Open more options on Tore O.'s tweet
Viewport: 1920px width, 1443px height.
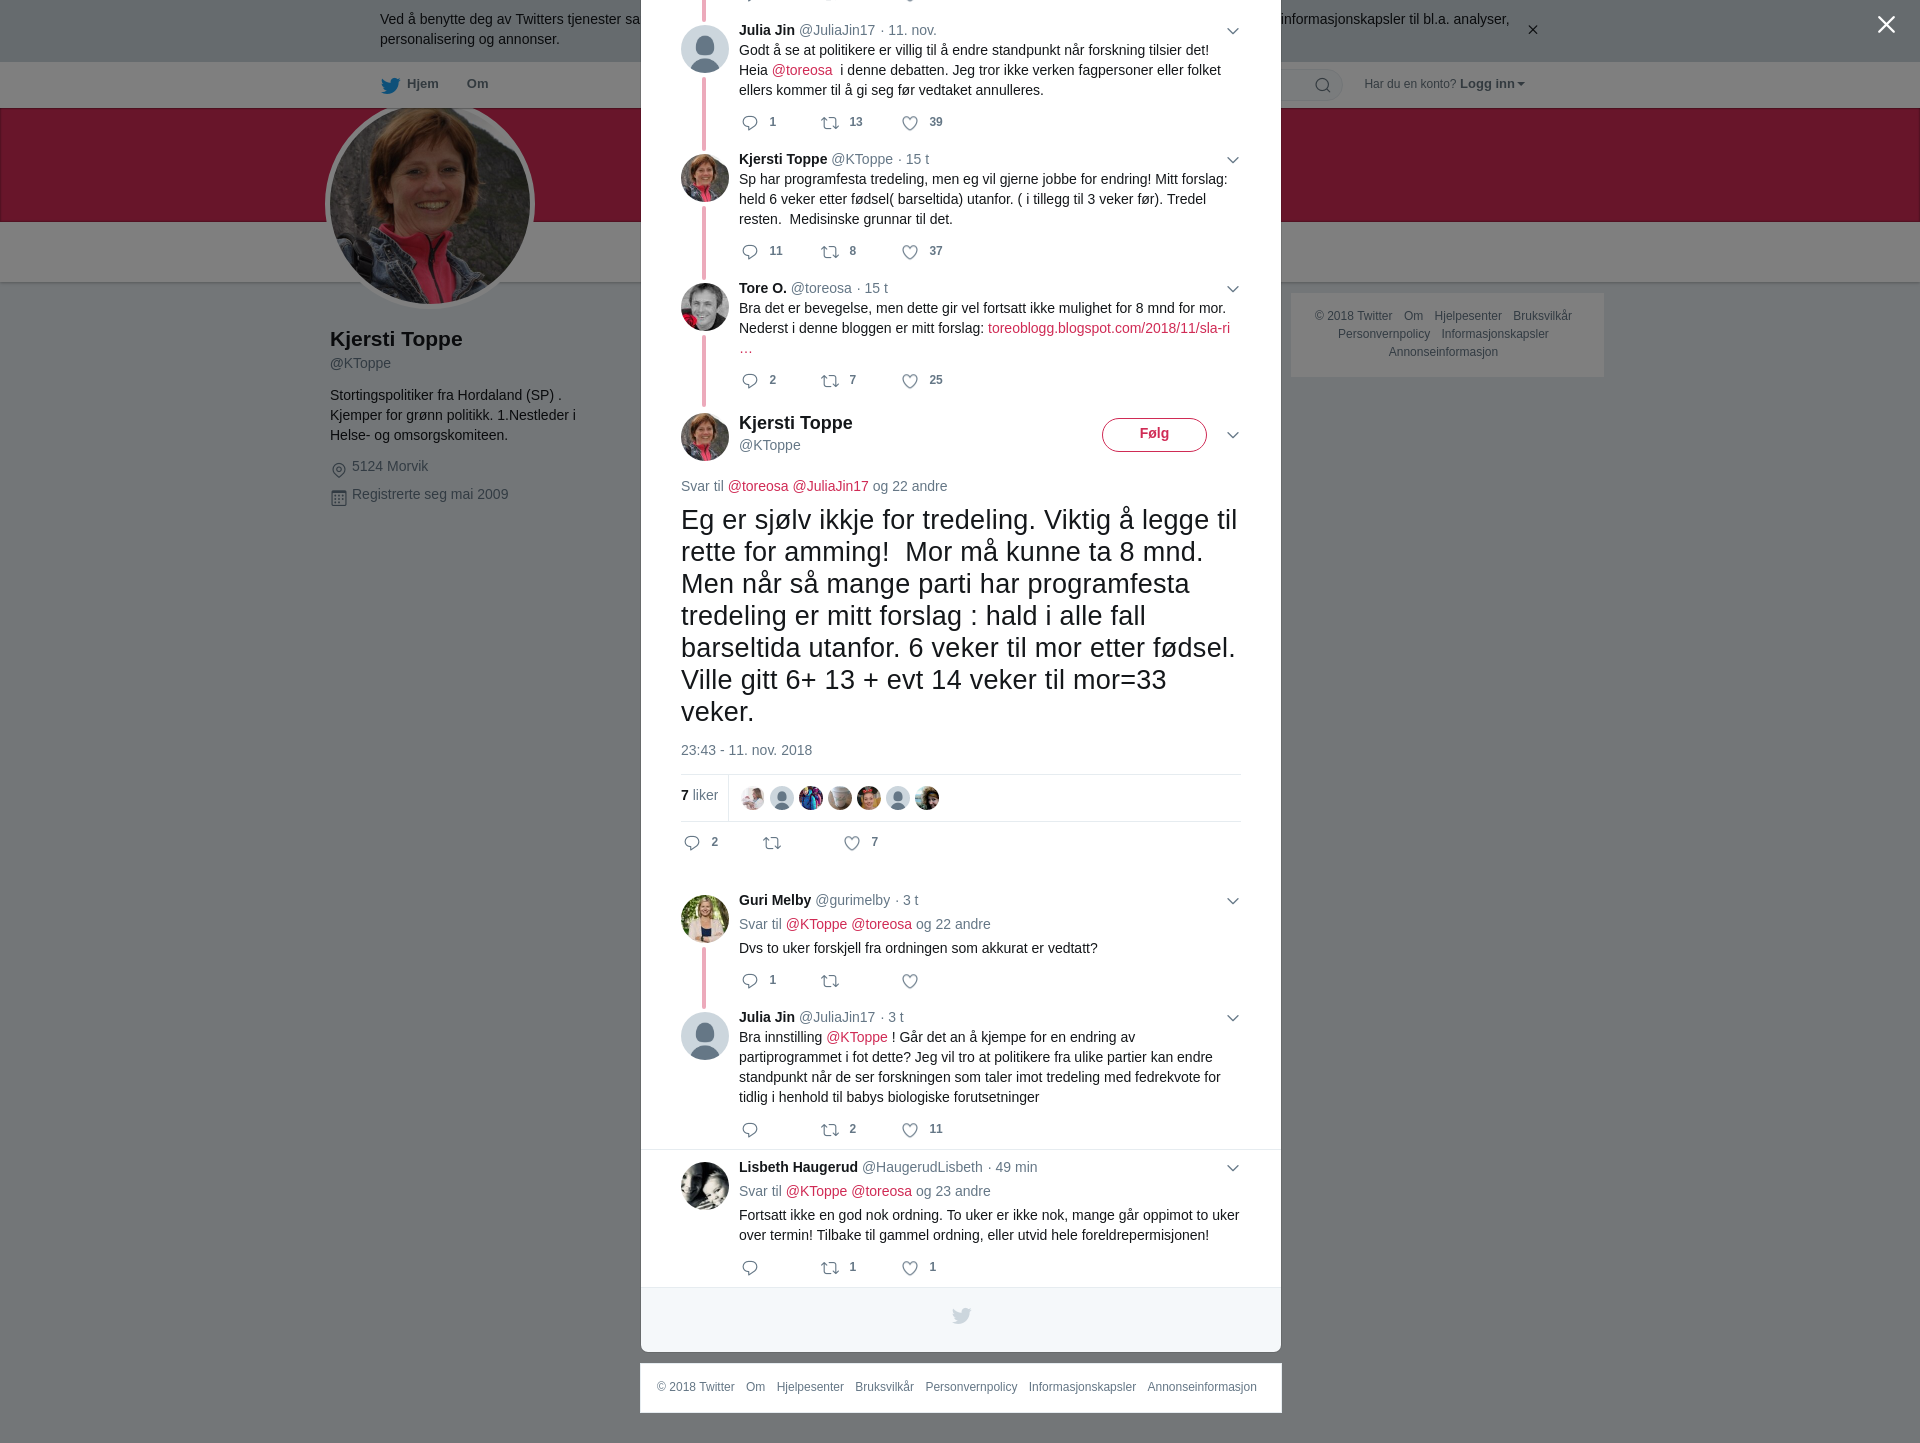pos(1233,289)
